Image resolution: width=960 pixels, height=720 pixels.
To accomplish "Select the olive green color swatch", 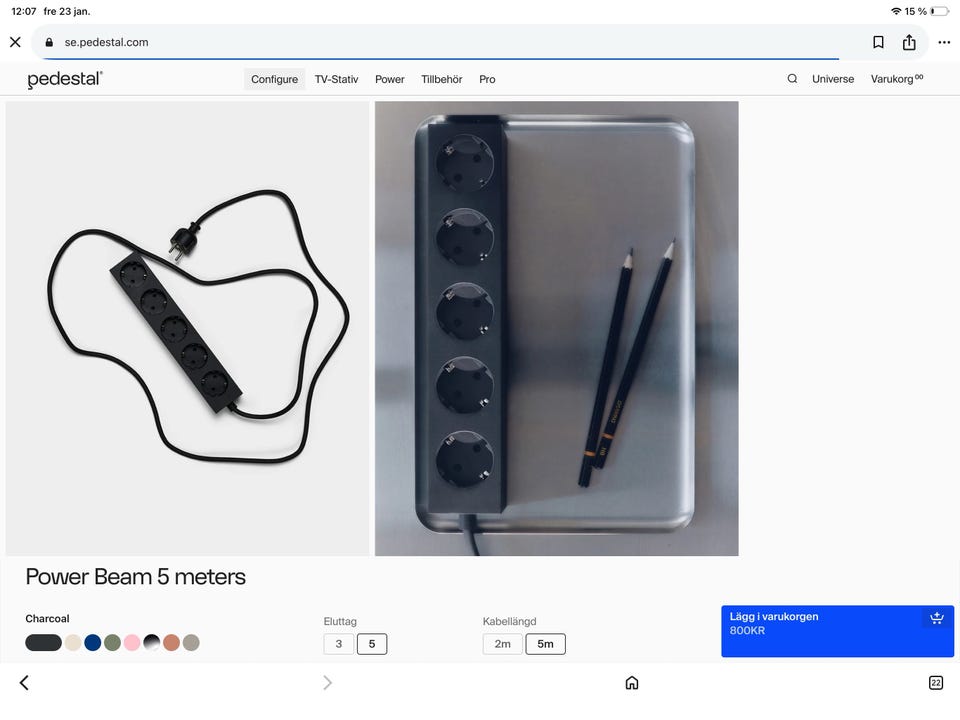I will click(x=113, y=642).
